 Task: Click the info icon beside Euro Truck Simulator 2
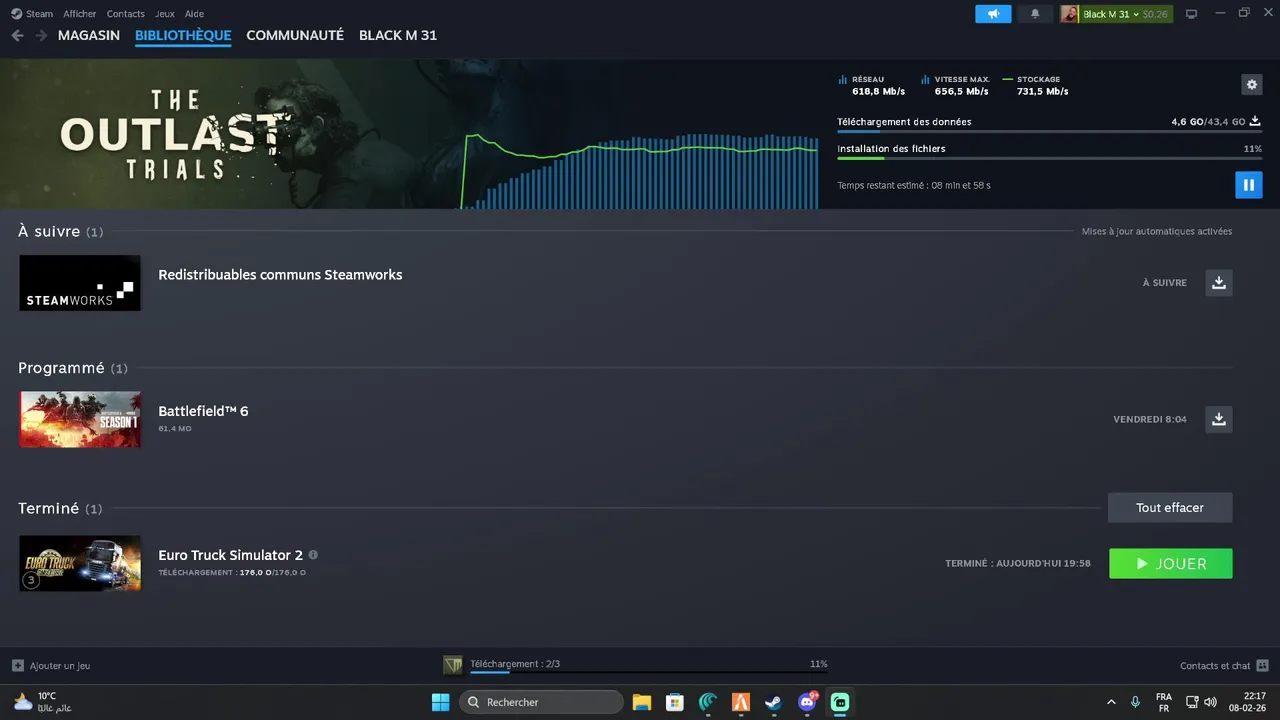(x=313, y=555)
